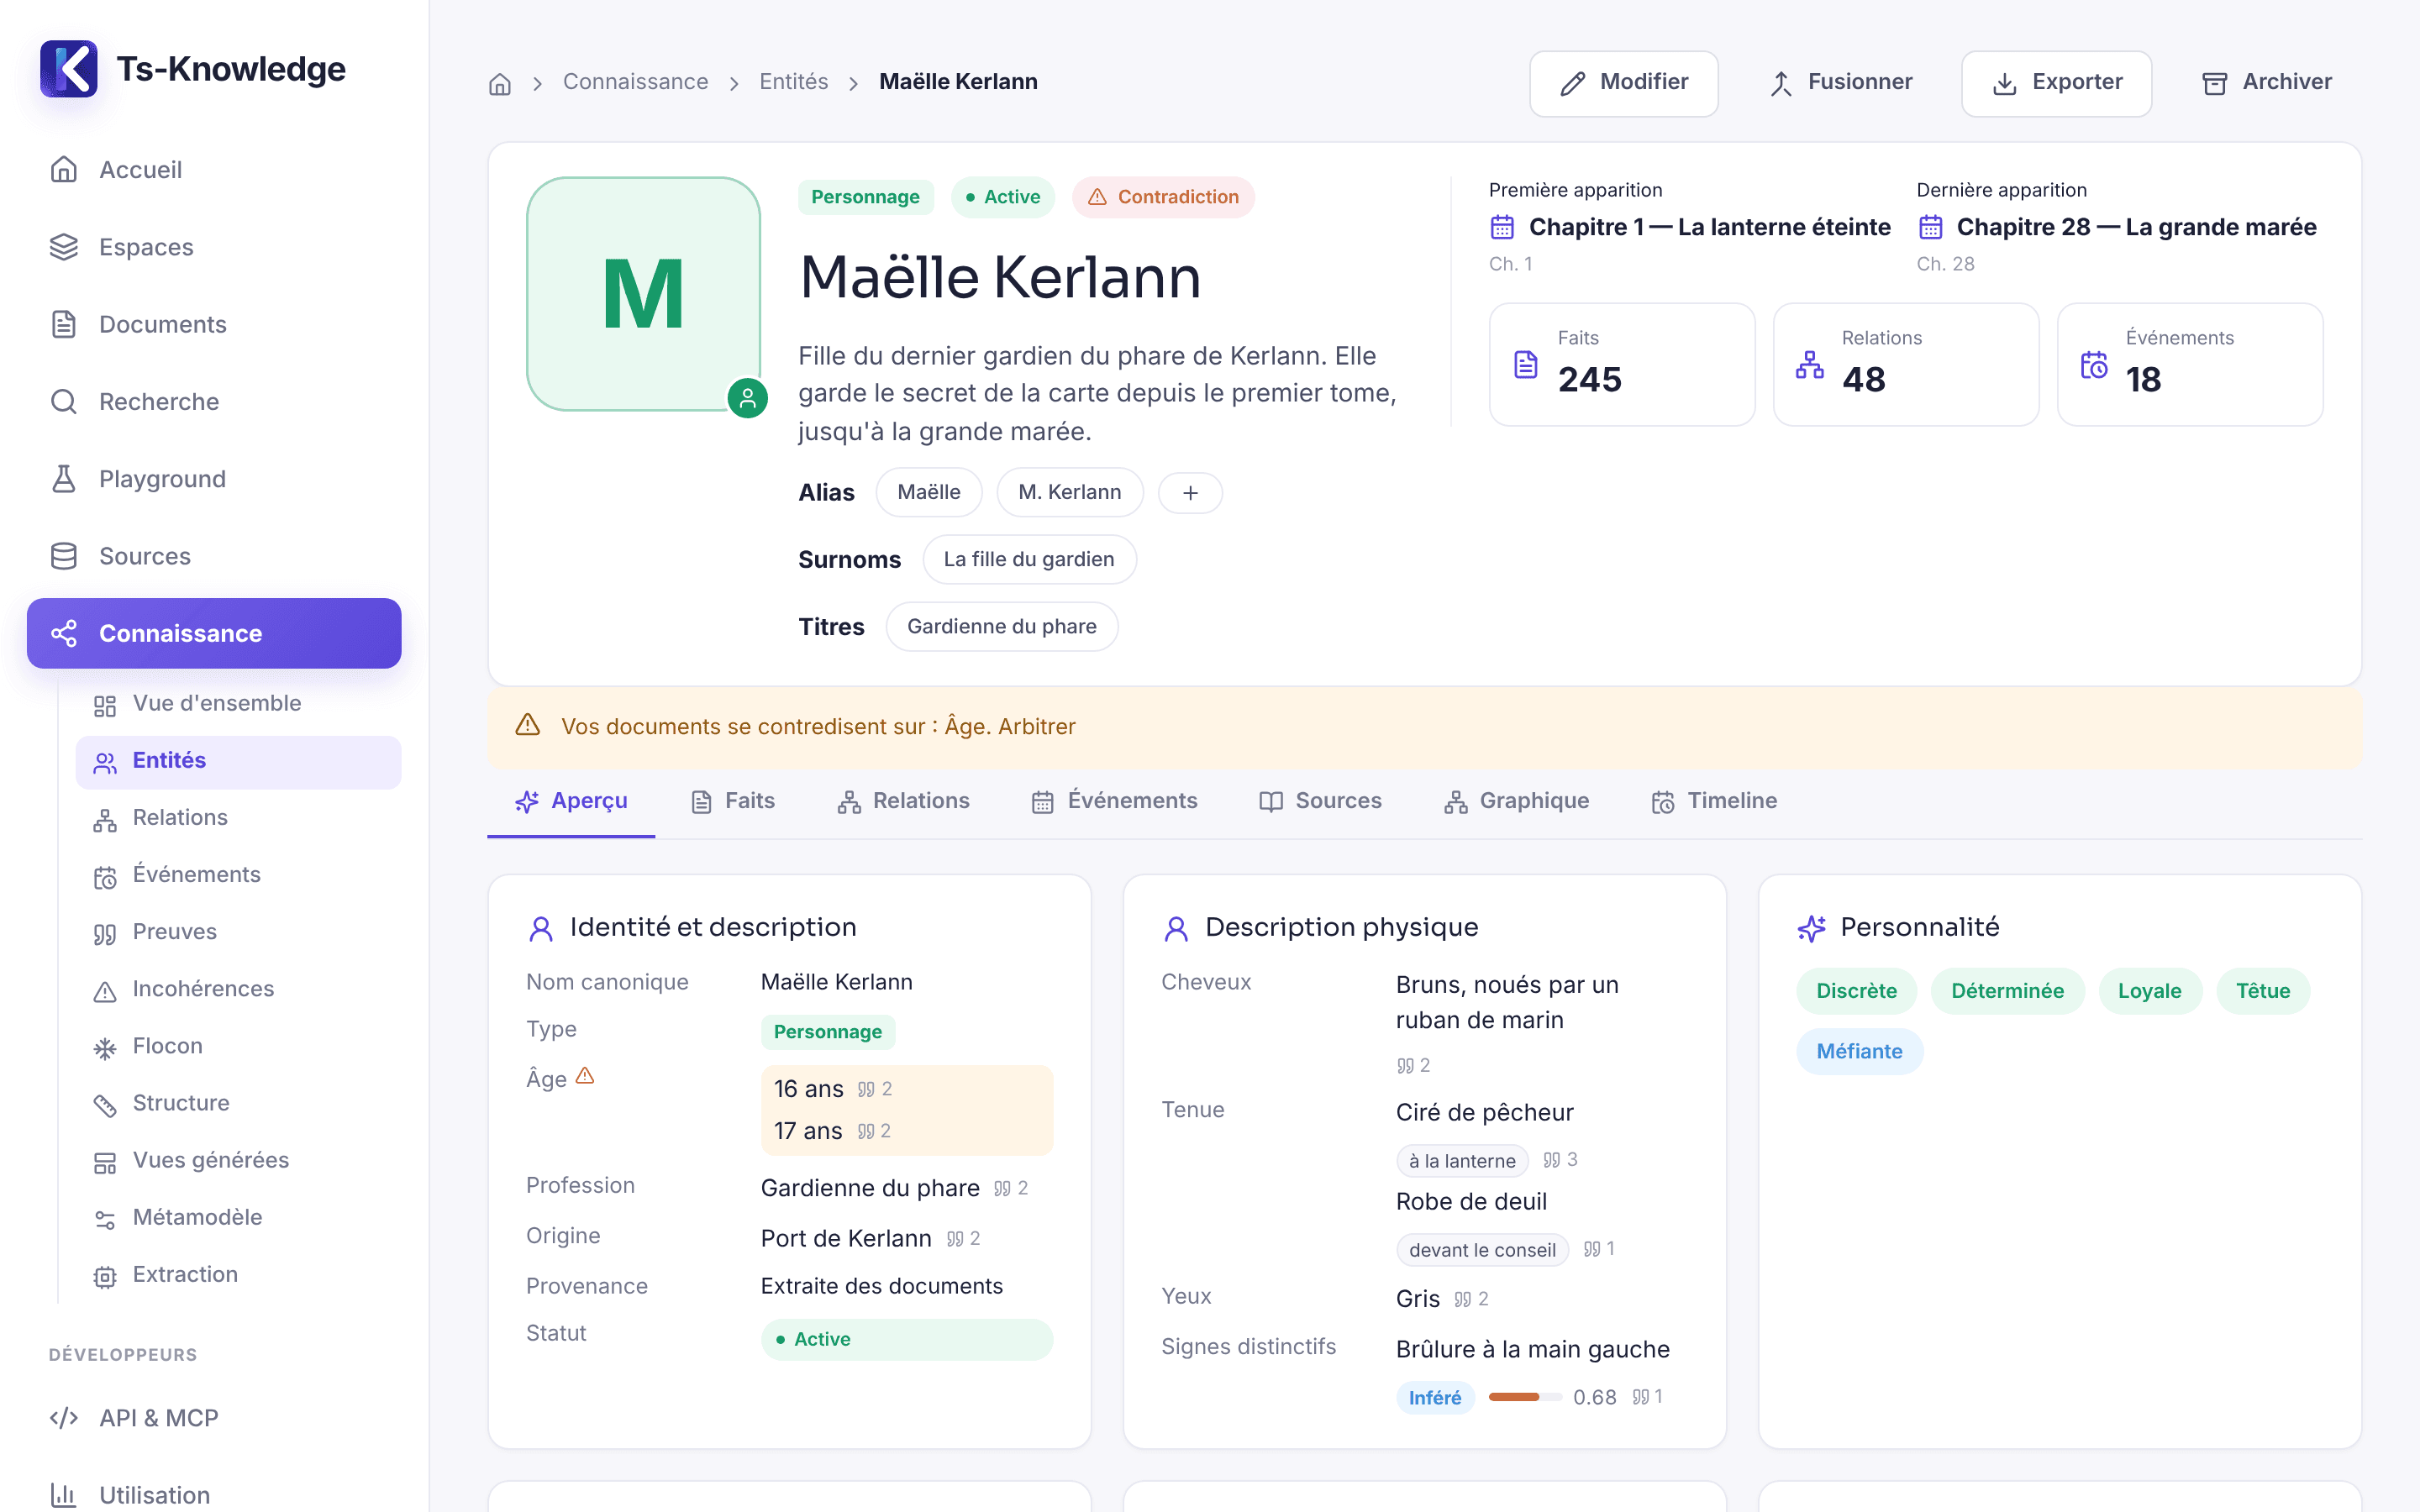Open Extraction in the submenu
The width and height of the screenshot is (2420, 1512).
click(x=238, y=1274)
